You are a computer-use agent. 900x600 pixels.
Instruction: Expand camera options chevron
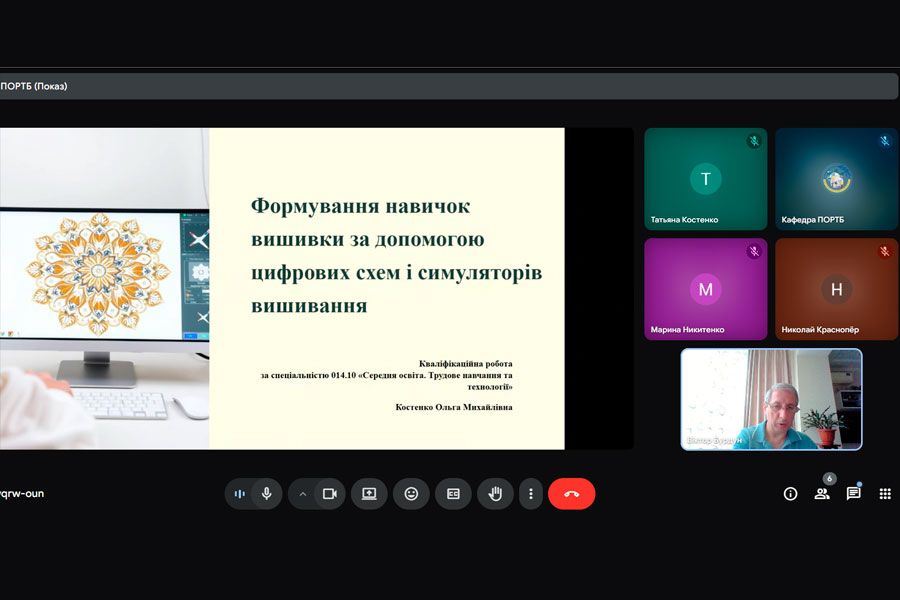coord(303,494)
